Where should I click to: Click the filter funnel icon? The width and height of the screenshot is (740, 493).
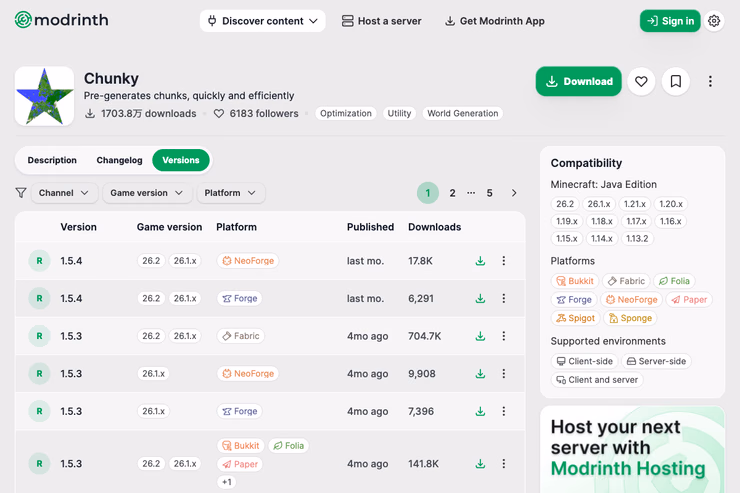tap(21, 193)
